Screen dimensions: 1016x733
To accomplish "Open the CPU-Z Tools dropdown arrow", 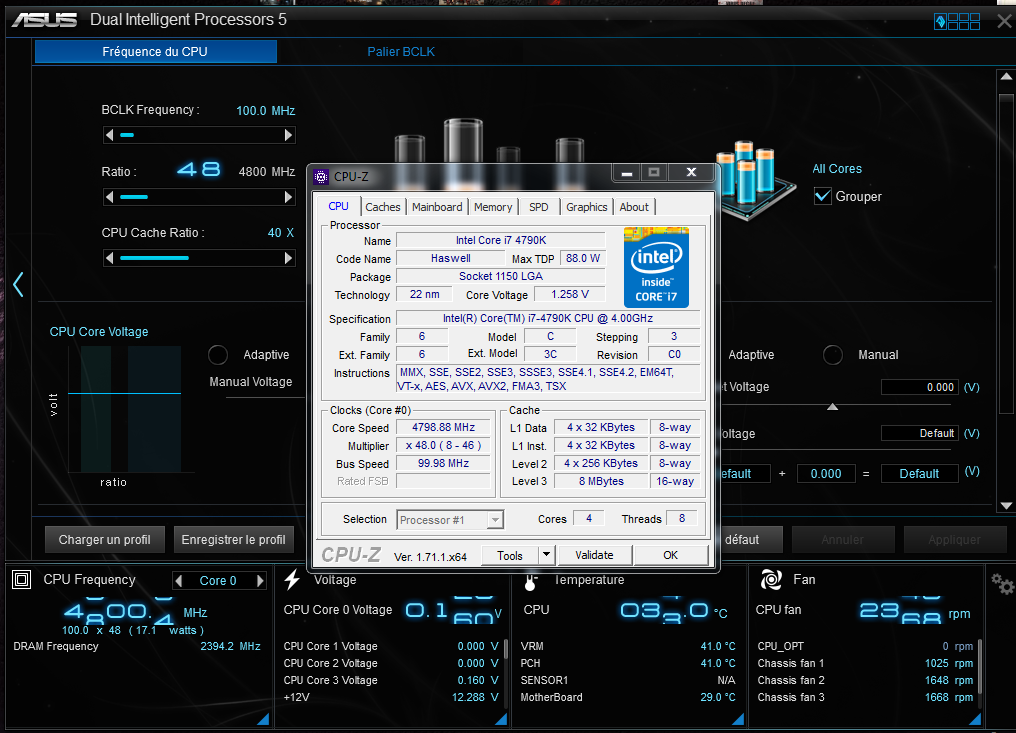I will (x=546, y=555).
